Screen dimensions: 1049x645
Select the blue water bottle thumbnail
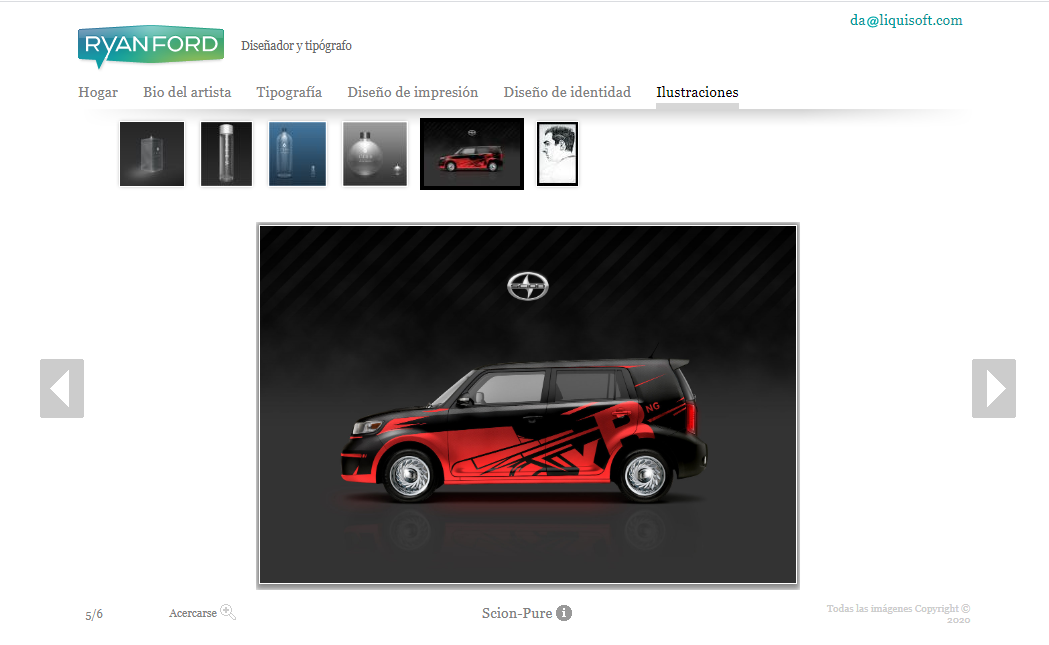297,154
